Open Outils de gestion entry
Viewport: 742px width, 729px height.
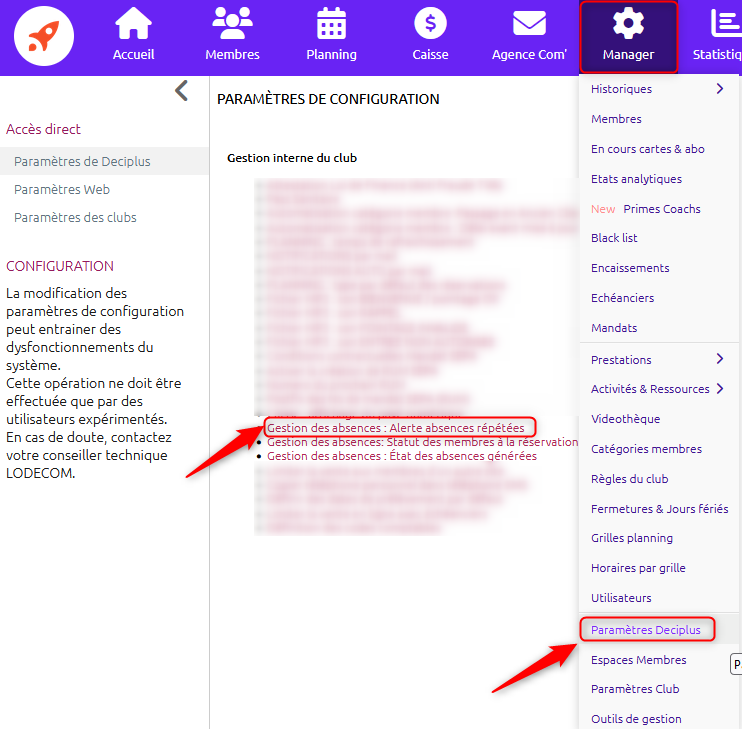click(x=636, y=719)
